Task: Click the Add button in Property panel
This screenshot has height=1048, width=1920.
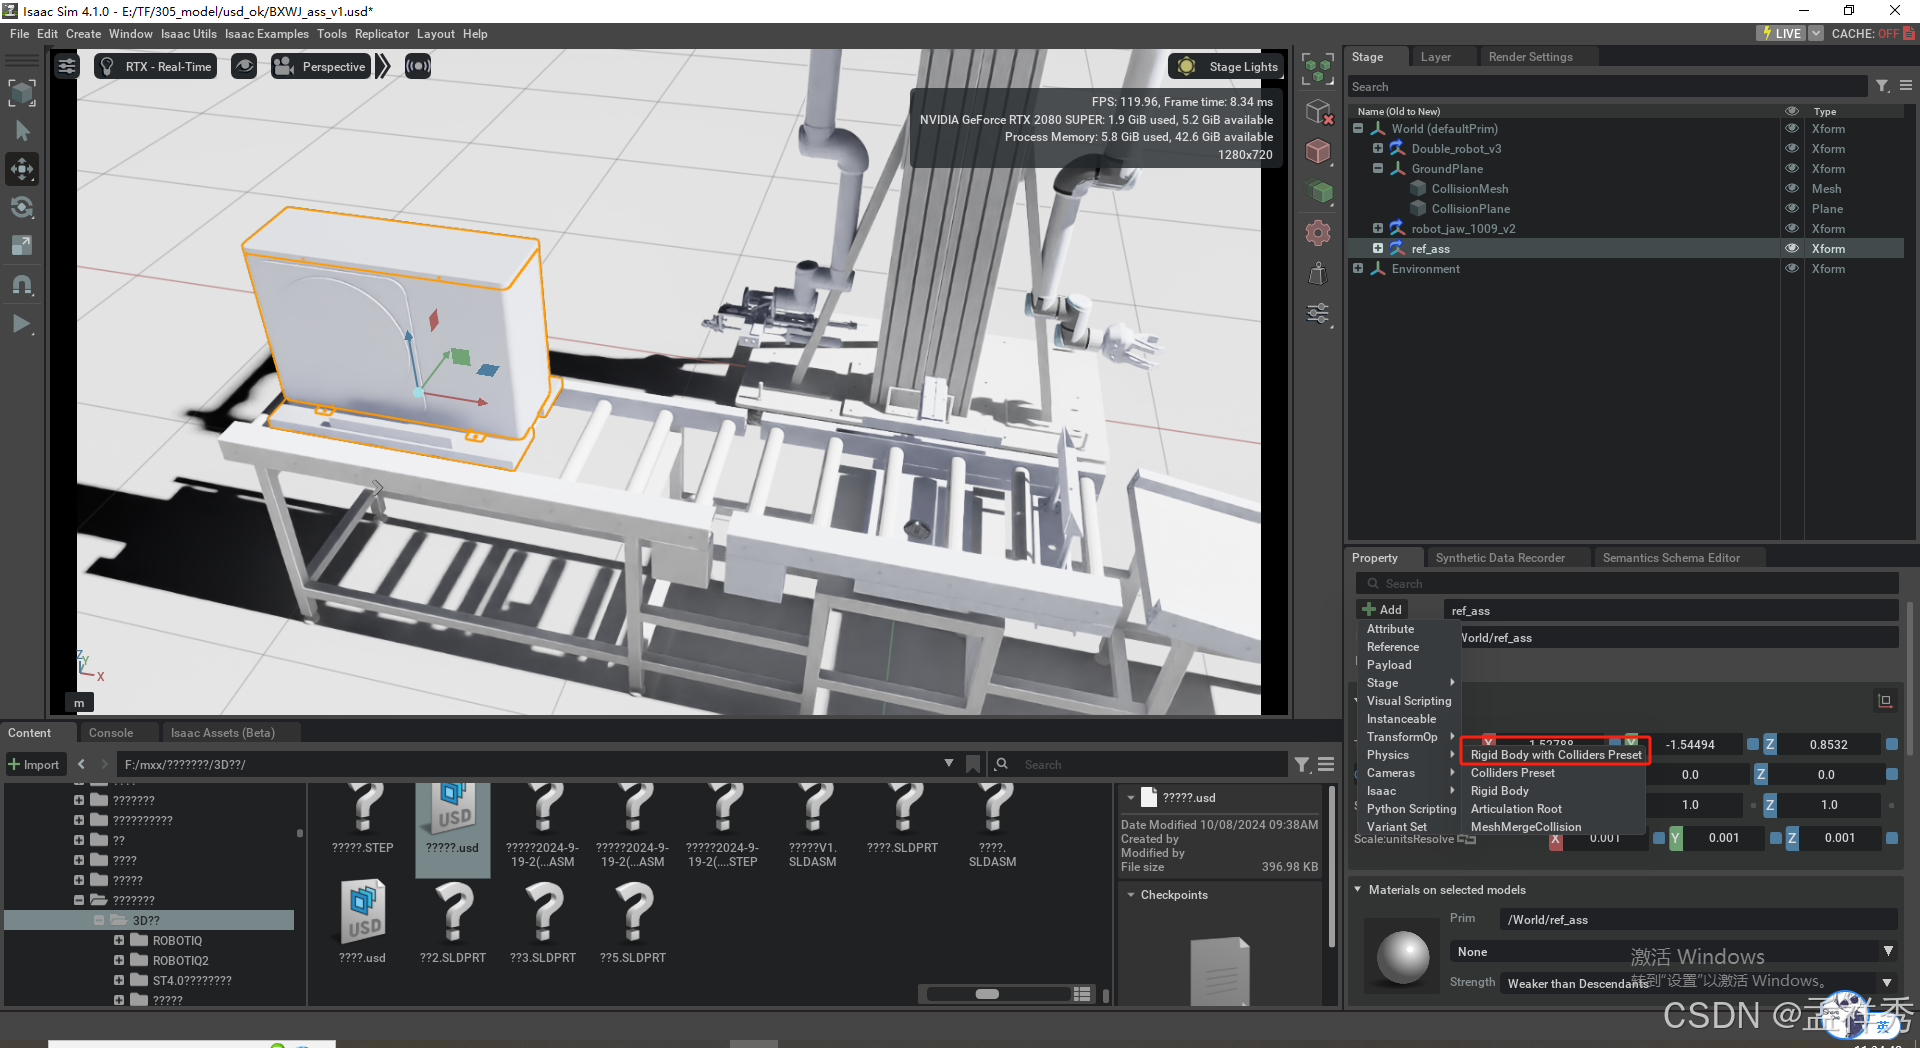Action: click(1382, 609)
